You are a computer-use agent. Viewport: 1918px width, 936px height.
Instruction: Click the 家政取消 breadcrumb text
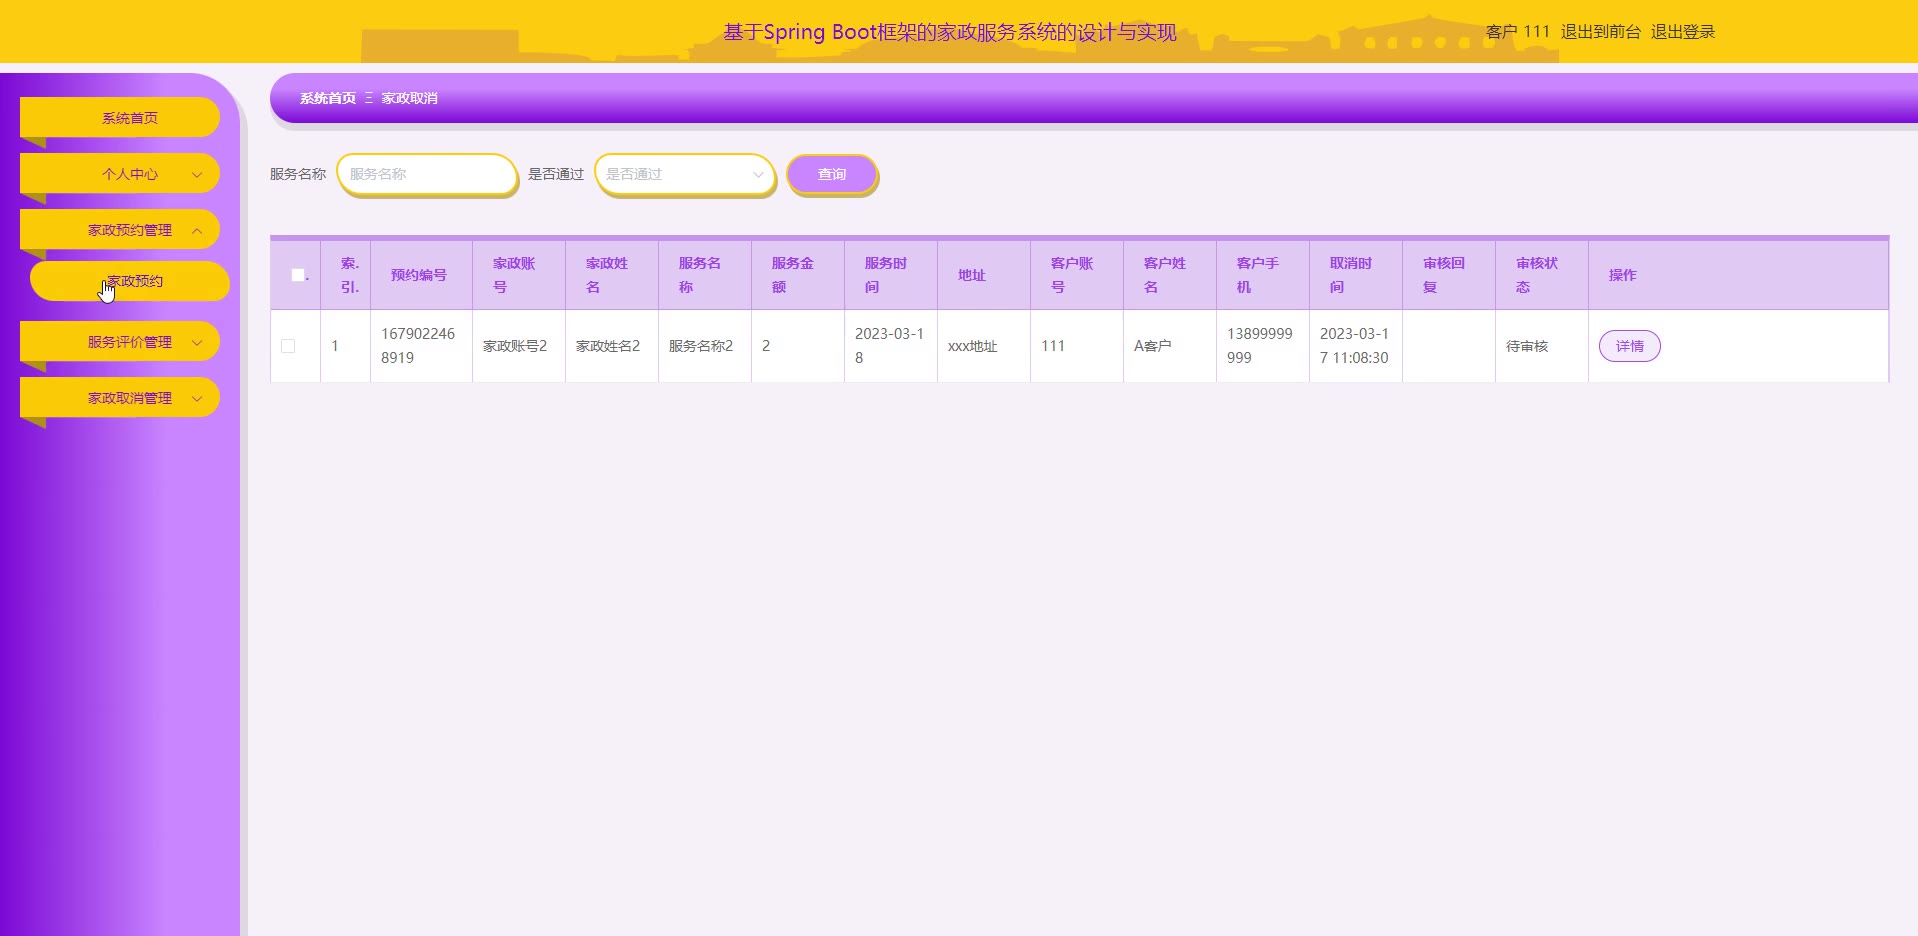click(x=409, y=98)
